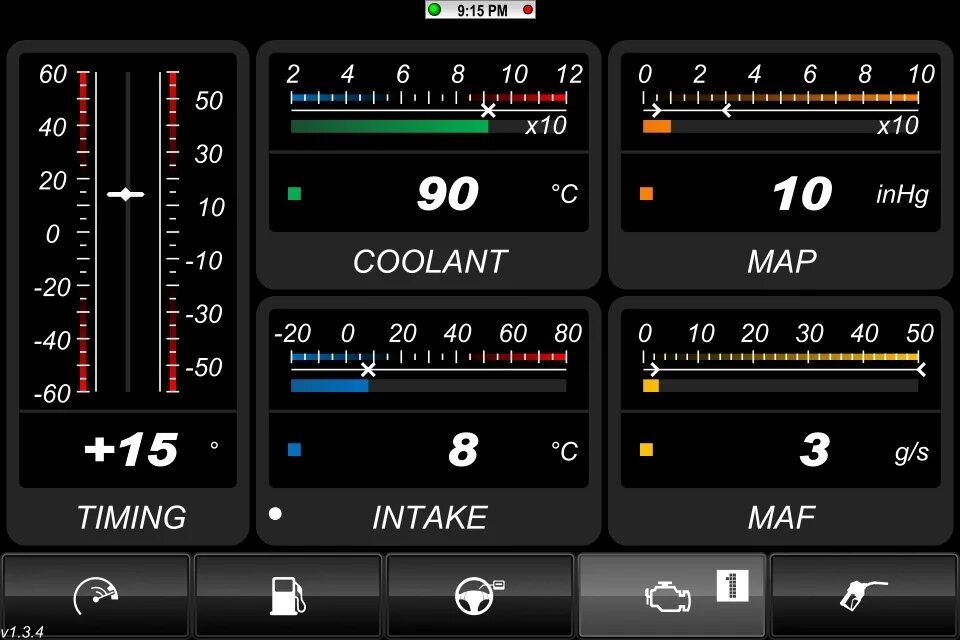Click the MAP maximum arrow marker

pyautogui.click(x=727, y=111)
